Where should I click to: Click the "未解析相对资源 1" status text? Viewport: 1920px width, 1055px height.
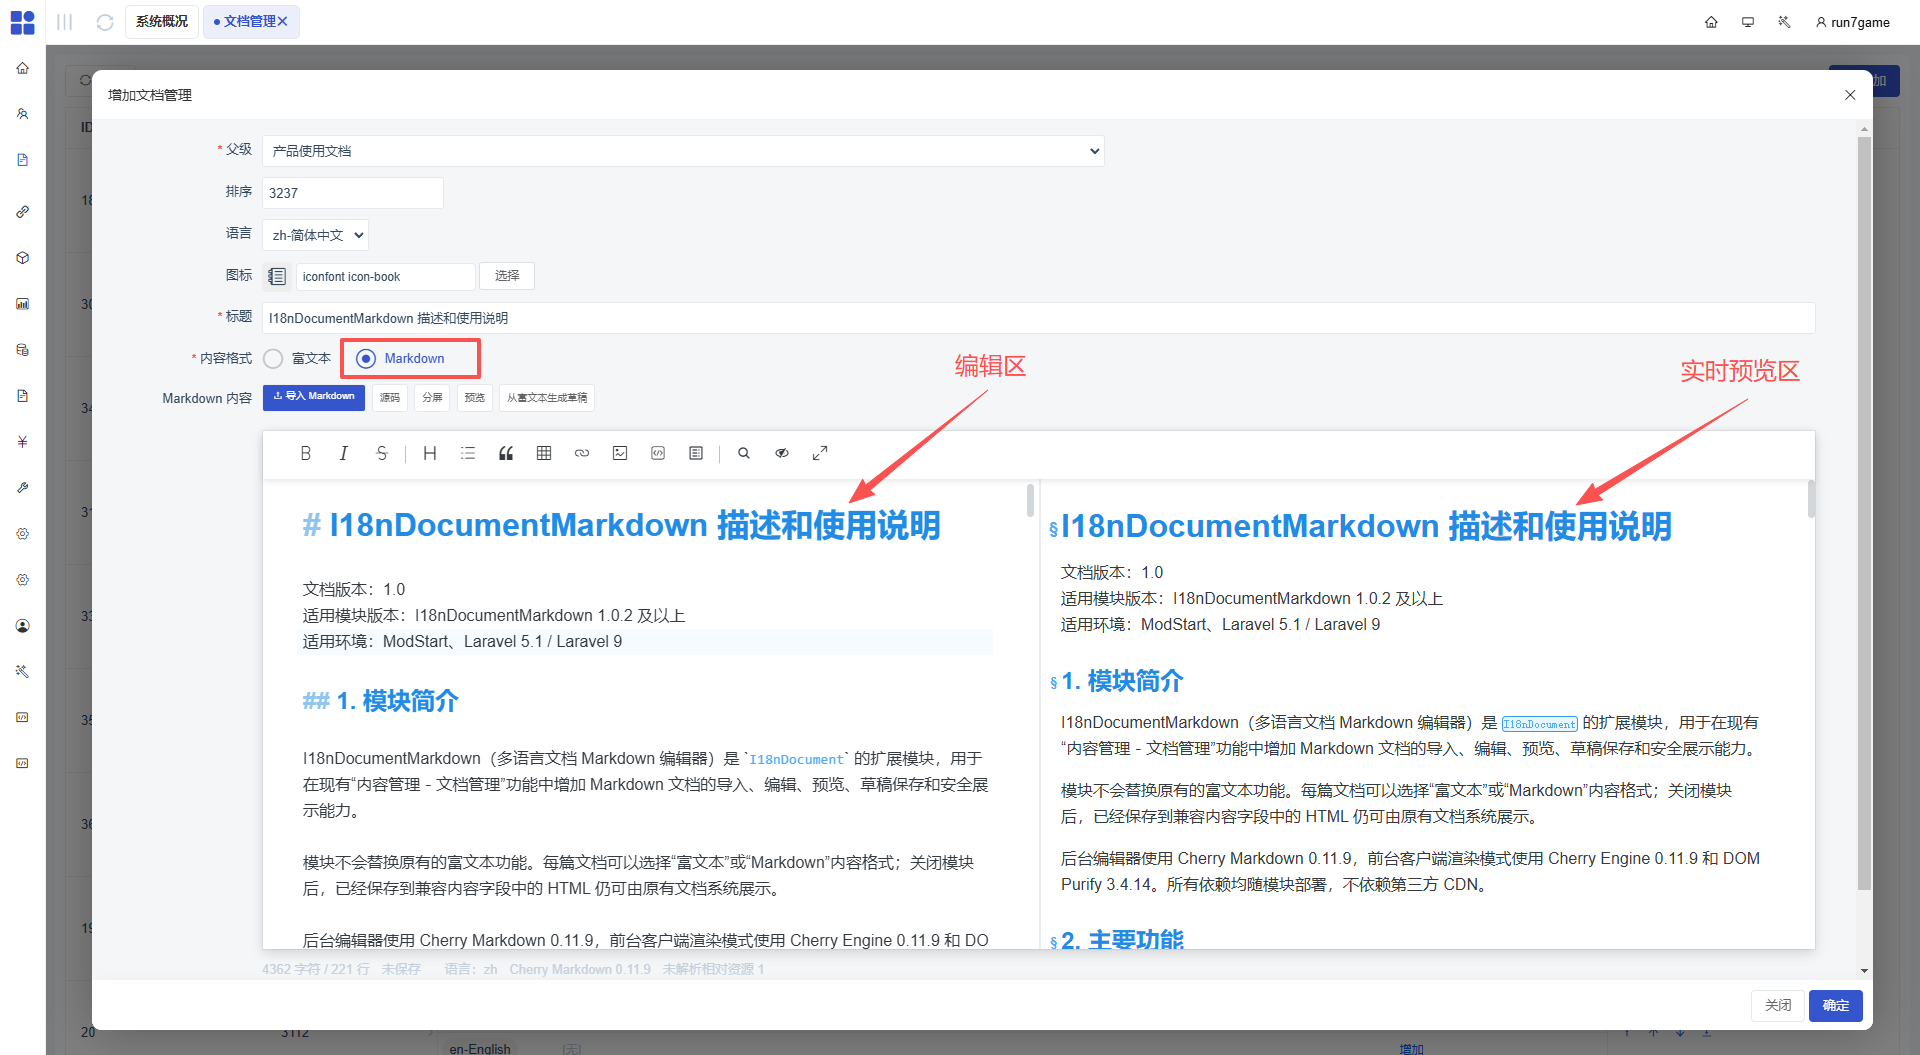coord(713,969)
